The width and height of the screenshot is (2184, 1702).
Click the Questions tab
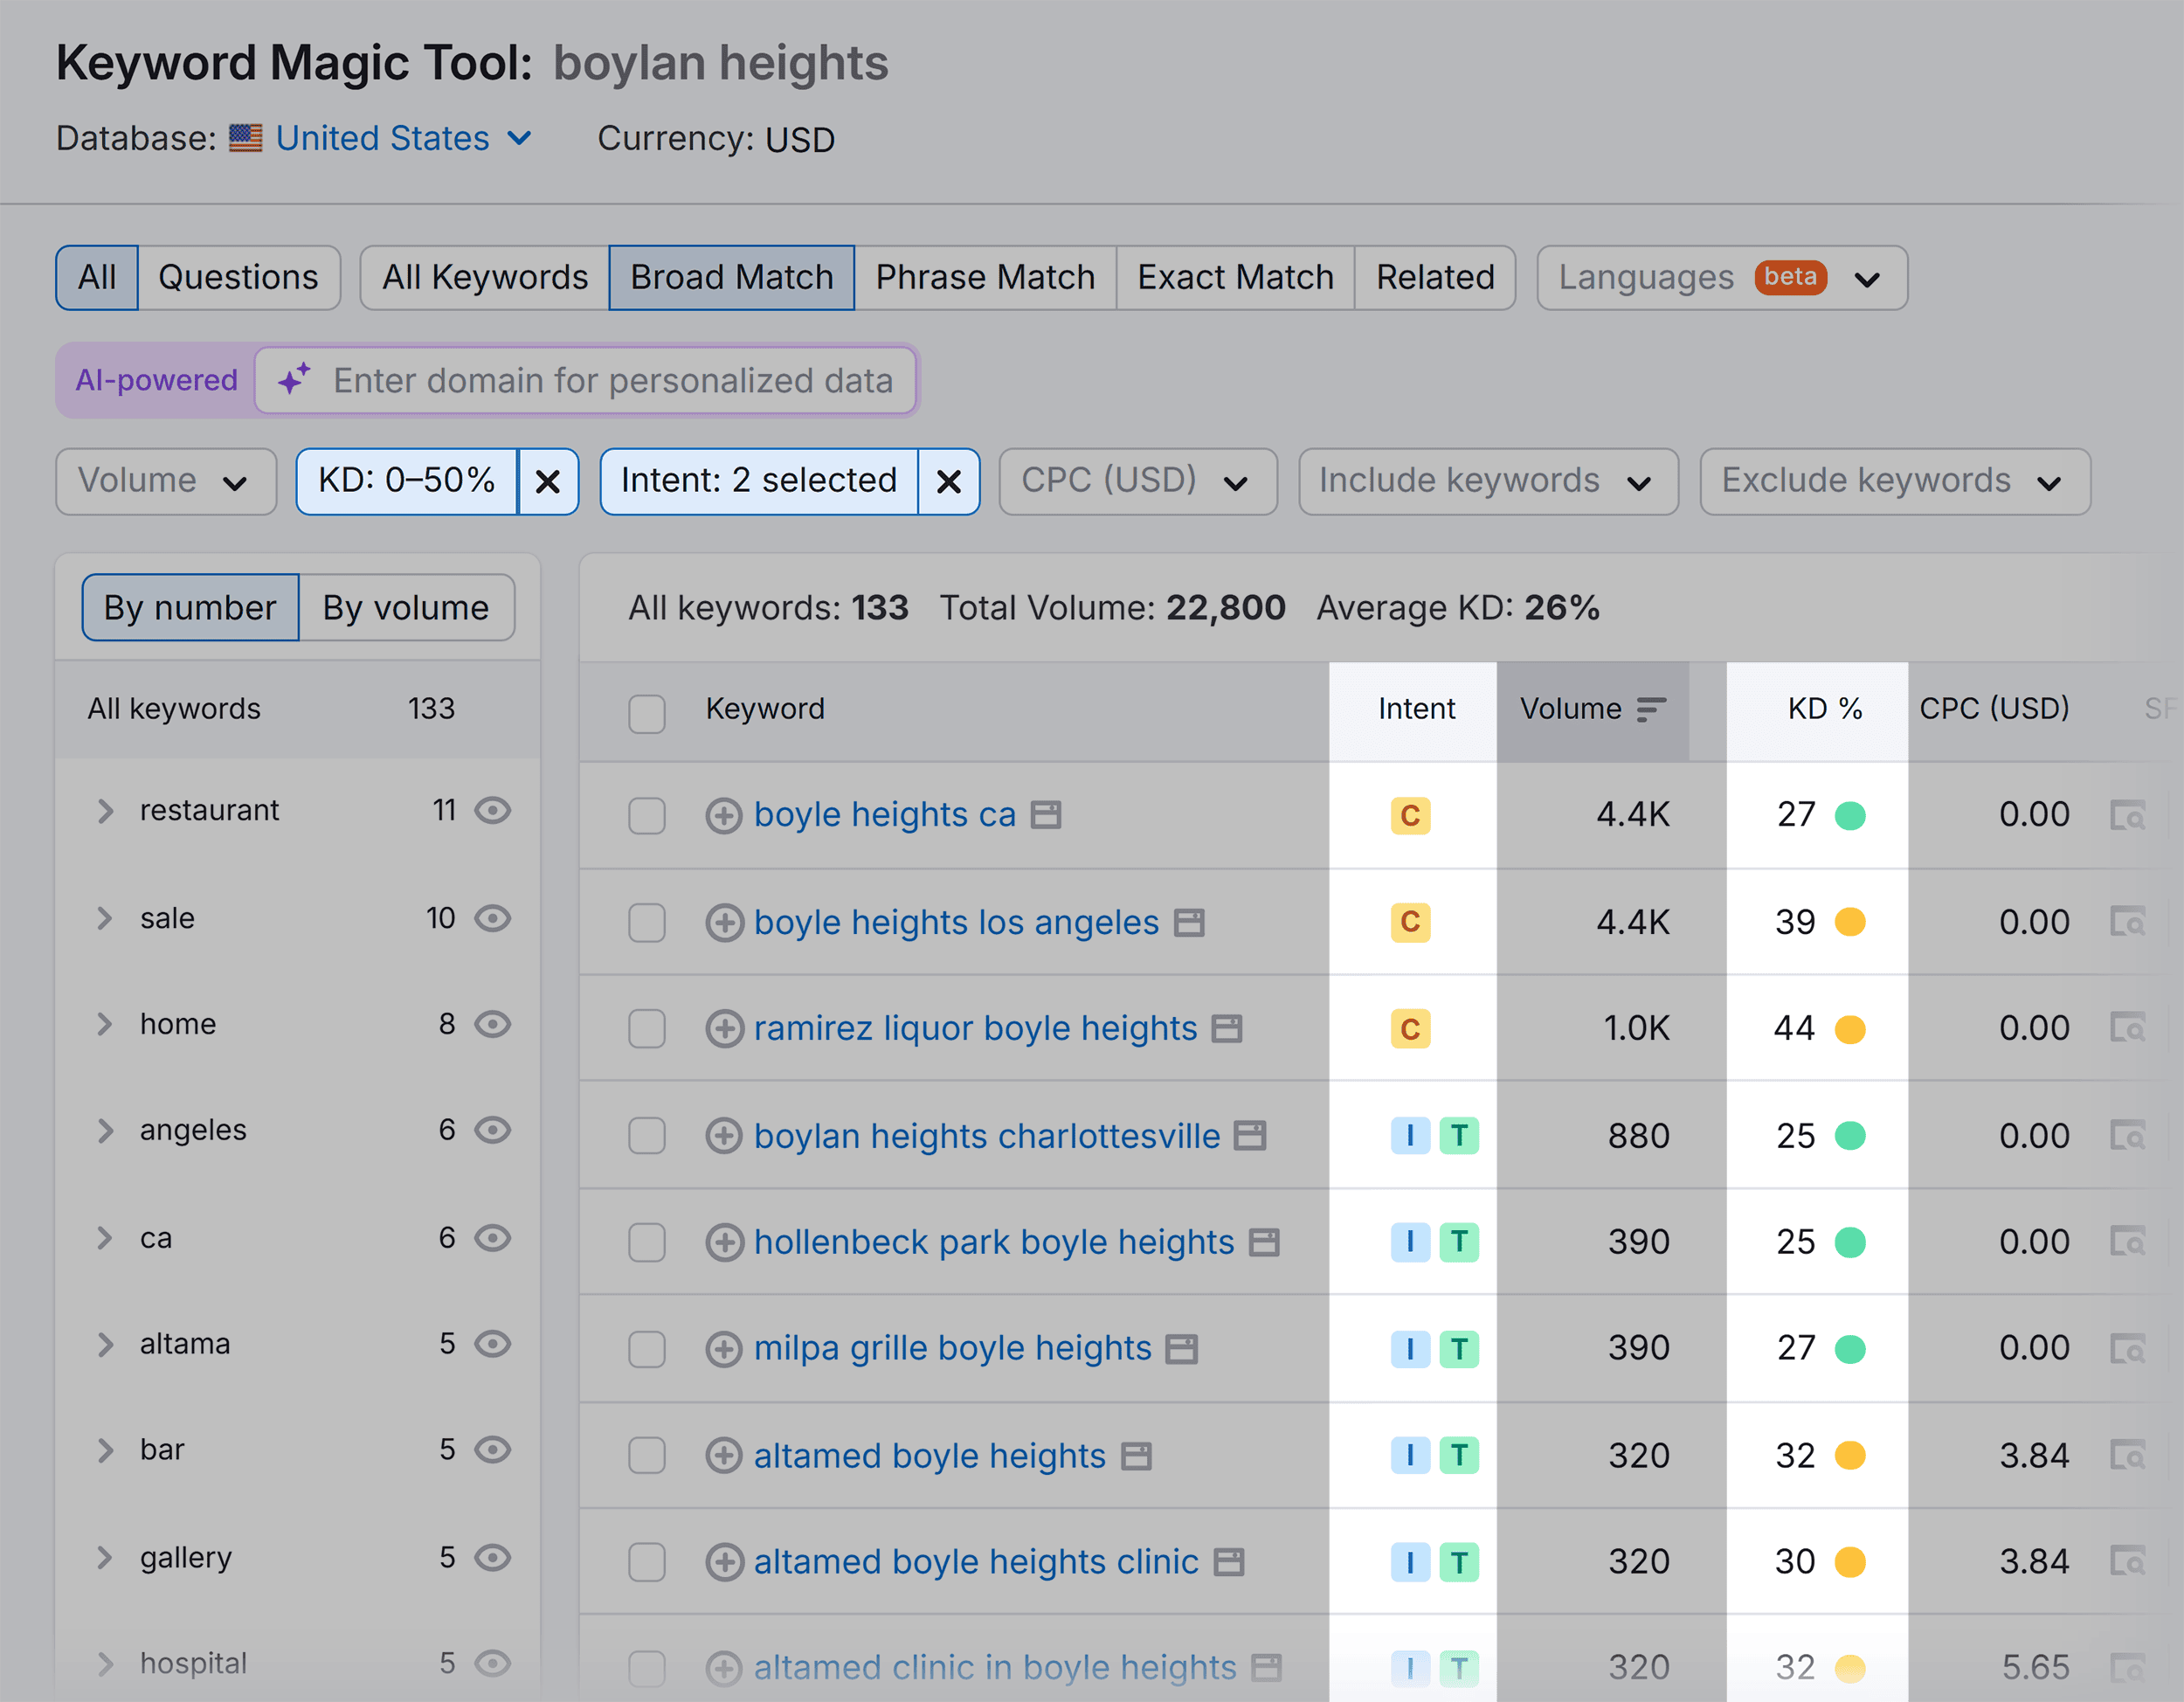(238, 277)
